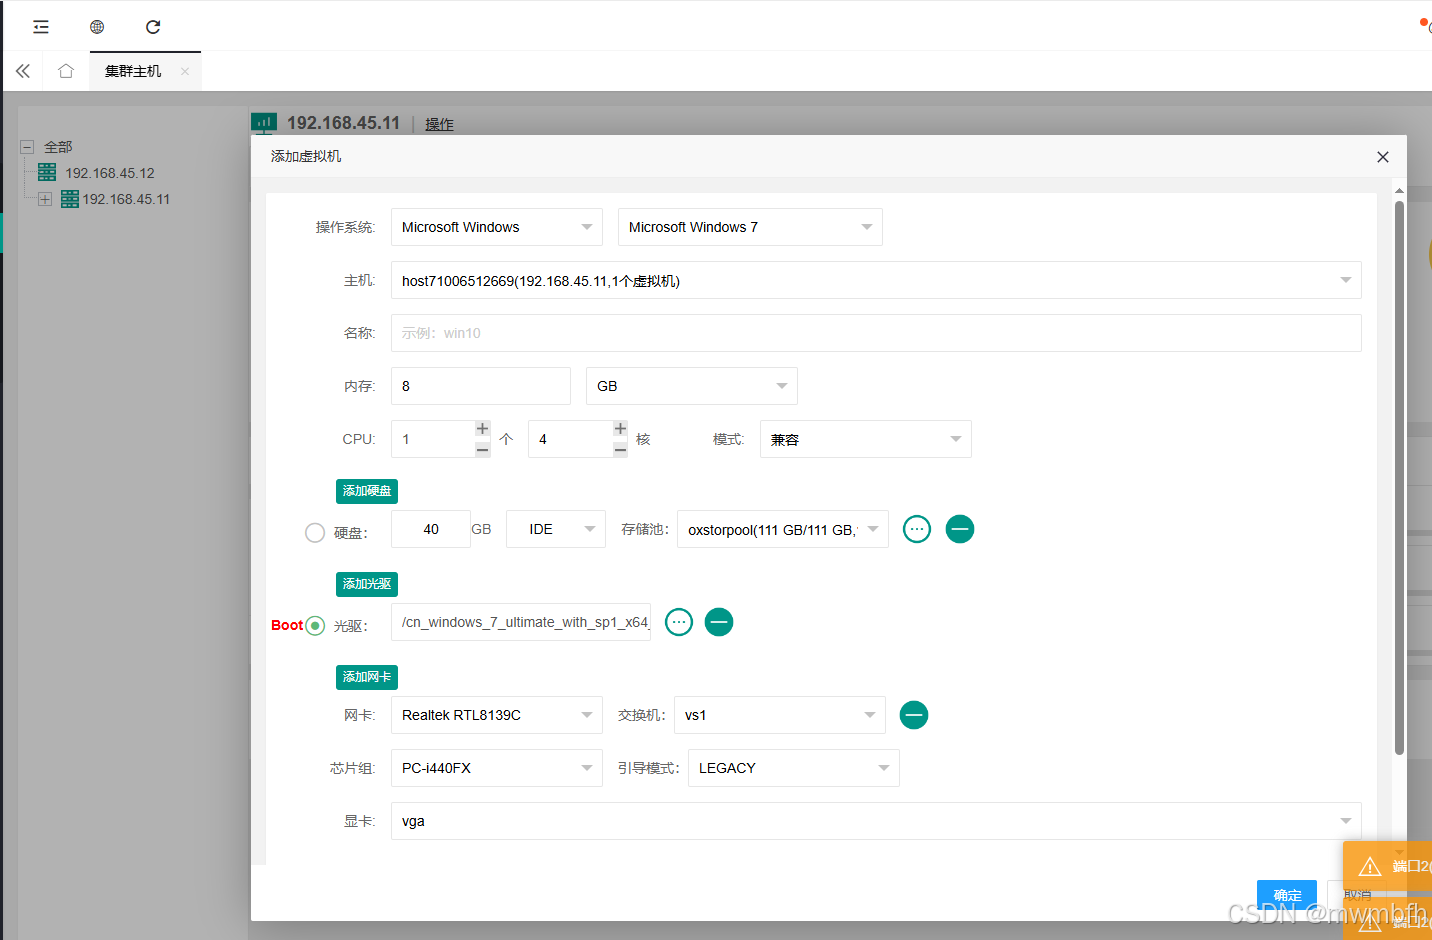
Task: Click the 内存 memory value field
Action: coord(481,386)
